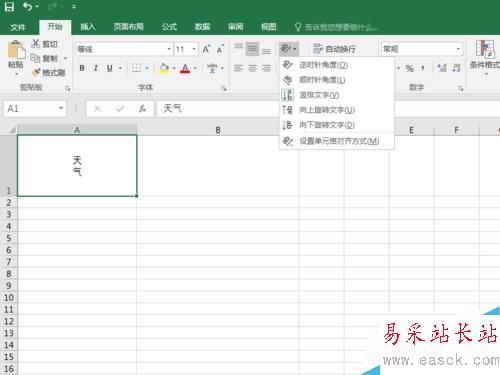Open number format dialog launcher
This screenshot has height=375, width=500.
pyautogui.click(x=460, y=88)
